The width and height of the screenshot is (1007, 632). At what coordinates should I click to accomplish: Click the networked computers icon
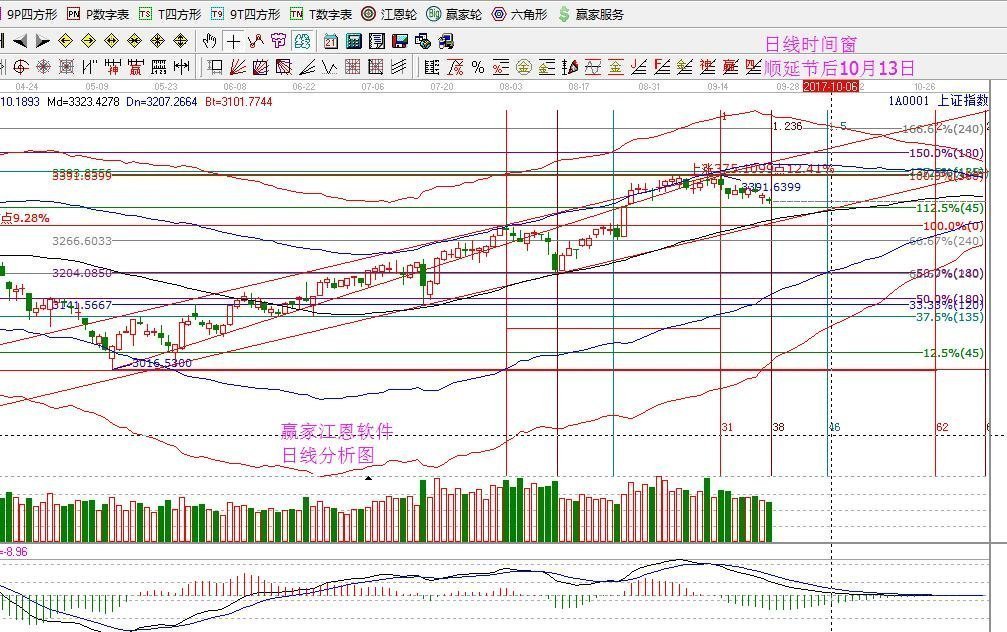click(446, 41)
